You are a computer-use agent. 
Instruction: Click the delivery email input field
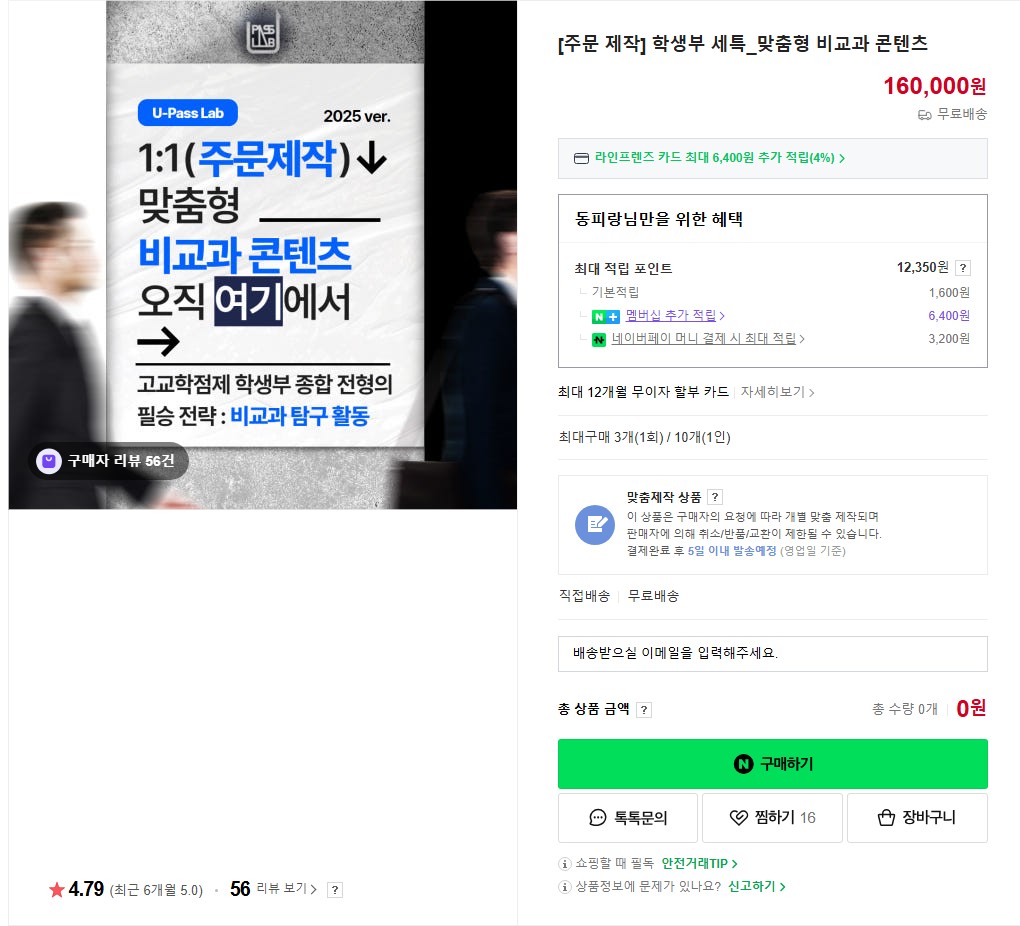point(772,653)
